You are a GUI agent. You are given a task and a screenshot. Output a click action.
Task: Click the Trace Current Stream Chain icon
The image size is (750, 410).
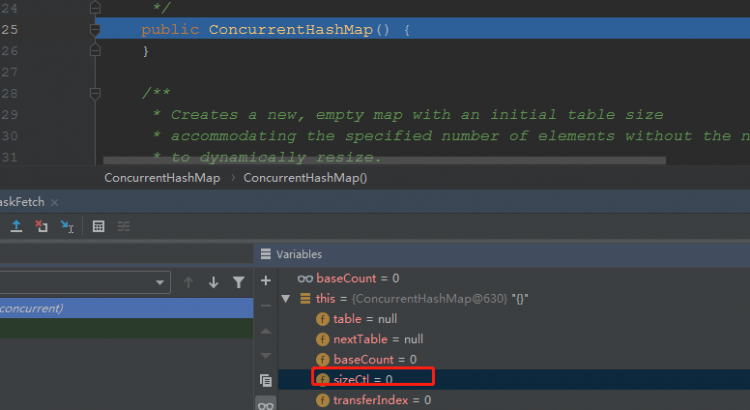pyautogui.click(x=124, y=227)
